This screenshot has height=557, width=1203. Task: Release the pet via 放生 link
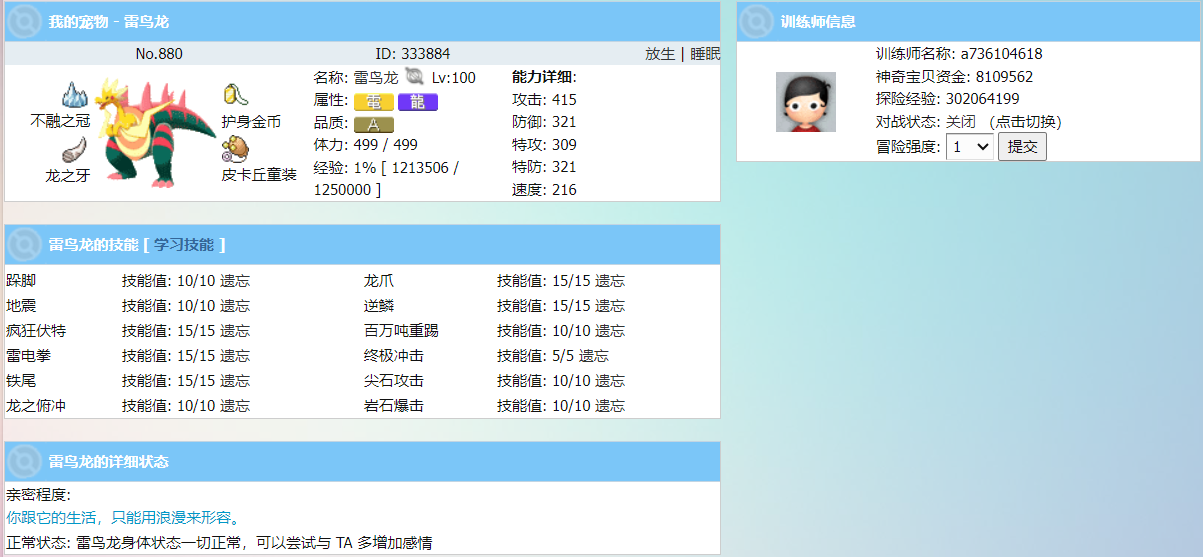660,54
